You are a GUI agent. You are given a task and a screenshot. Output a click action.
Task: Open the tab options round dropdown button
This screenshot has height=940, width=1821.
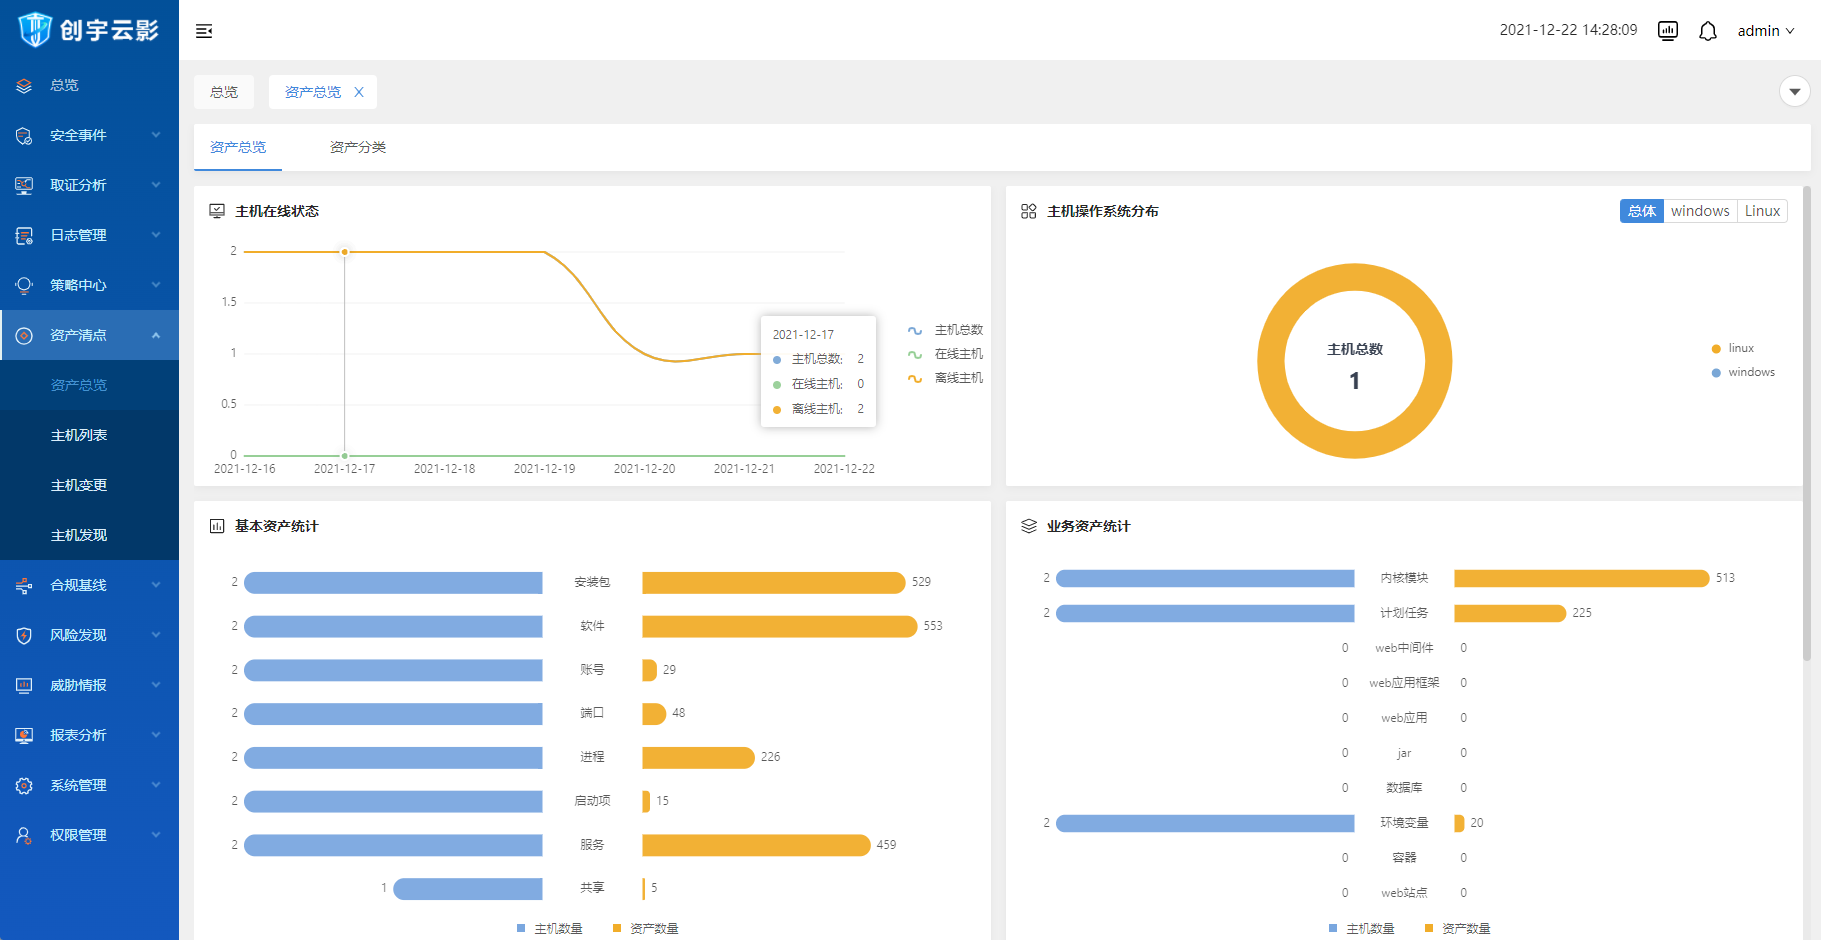point(1795,92)
